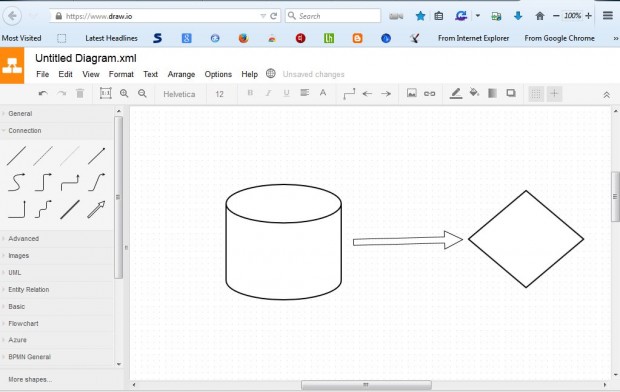
Task: Click the gradient icon in toolbar
Action: 492,93
